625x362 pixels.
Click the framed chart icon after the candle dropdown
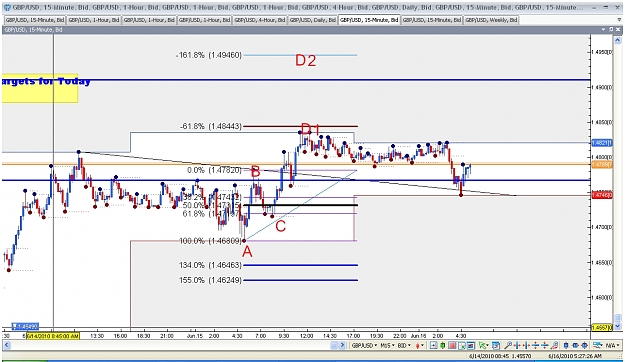(x=433, y=345)
